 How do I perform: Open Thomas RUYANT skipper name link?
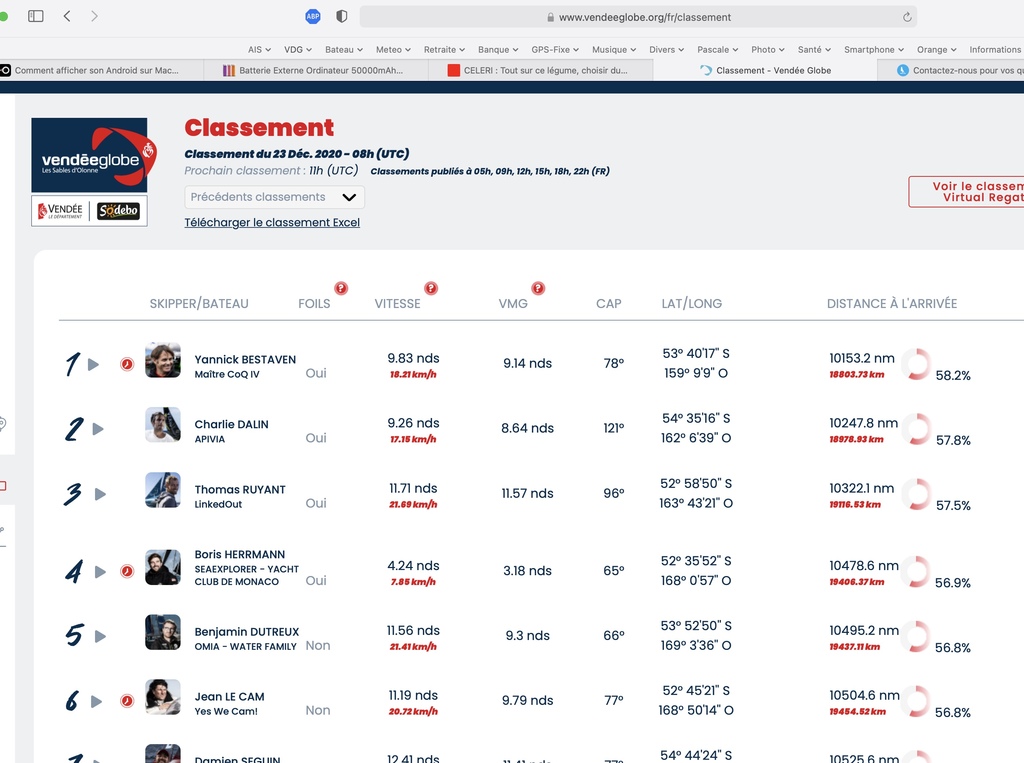(240, 489)
